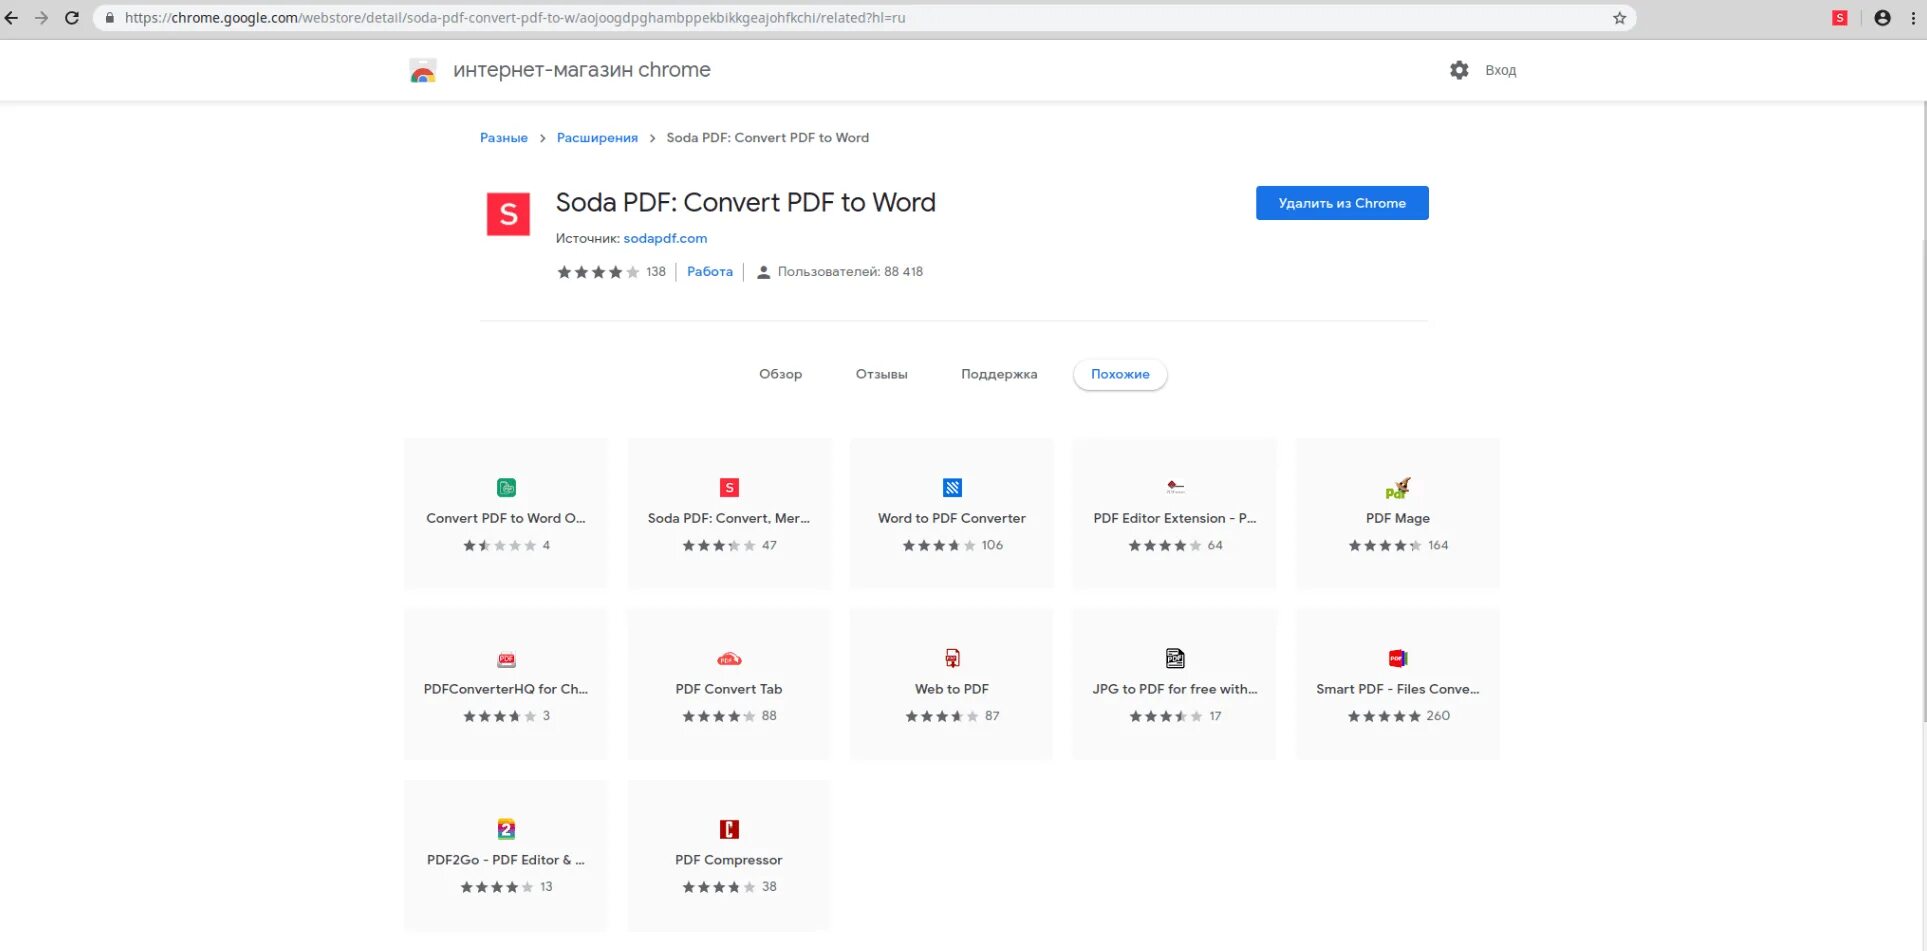
Task: Click the browser forward arrow
Action: 41,18
